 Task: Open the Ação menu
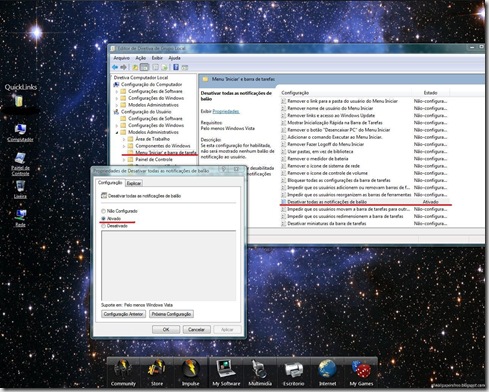[141, 58]
